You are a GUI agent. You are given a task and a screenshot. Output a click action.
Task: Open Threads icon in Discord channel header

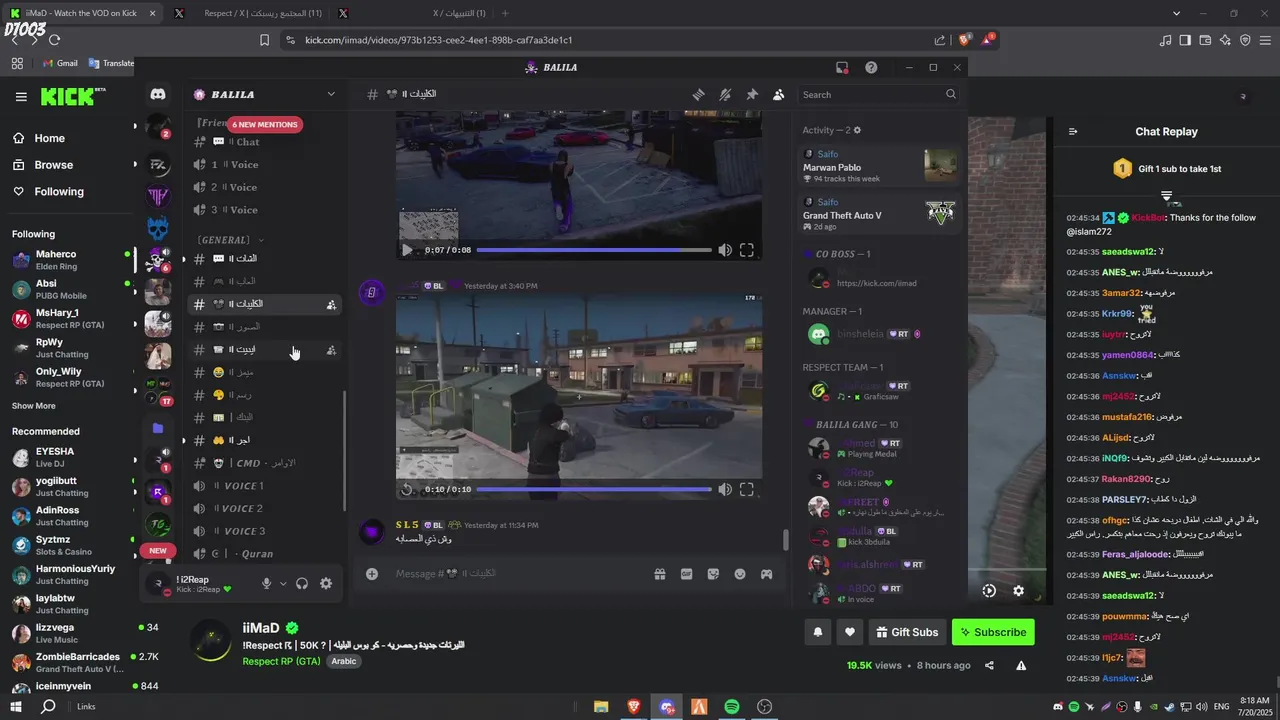(699, 94)
